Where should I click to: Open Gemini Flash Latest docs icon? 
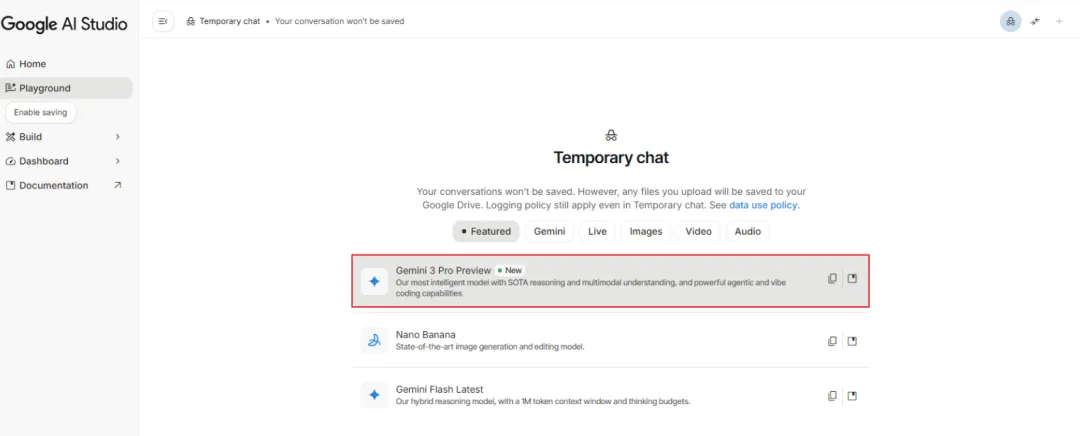point(852,396)
